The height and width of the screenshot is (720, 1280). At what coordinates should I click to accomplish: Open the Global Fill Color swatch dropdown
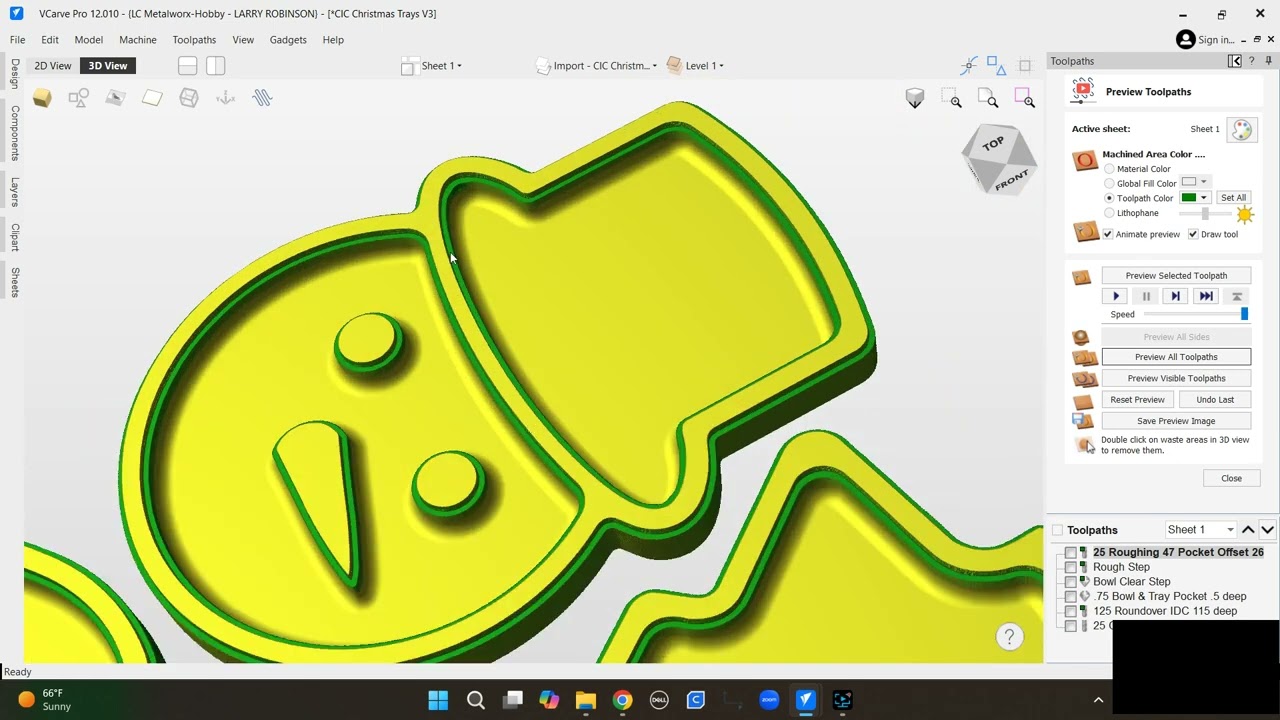pyautogui.click(x=1195, y=182)
